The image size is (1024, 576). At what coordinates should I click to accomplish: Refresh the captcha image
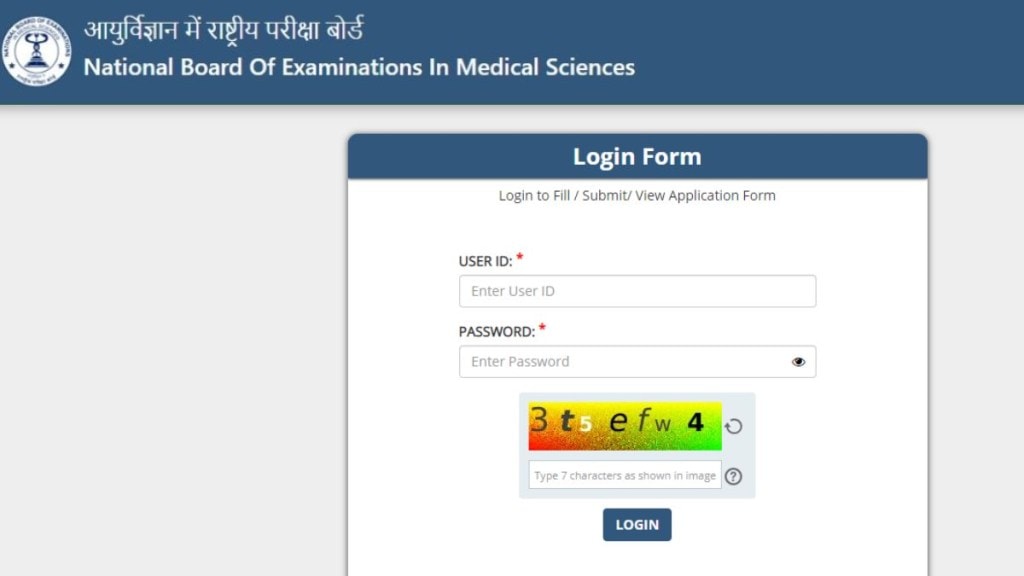click(x=734, y=427)
